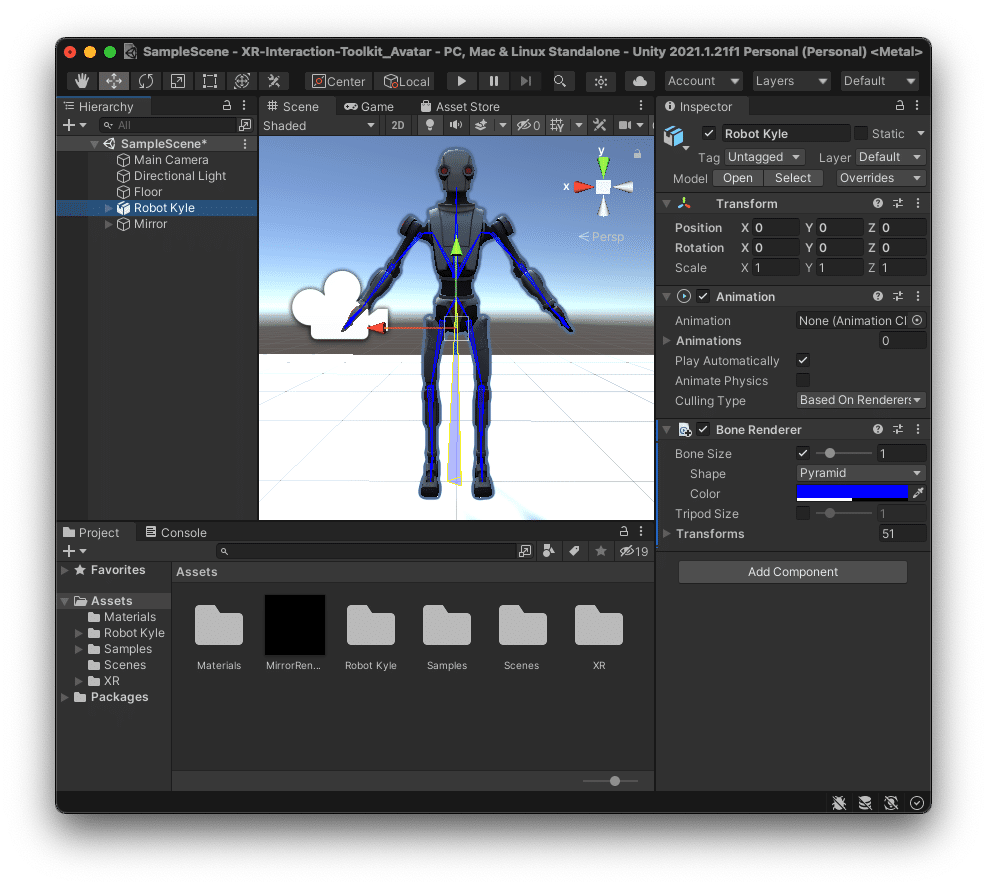The width and height of the screenshot is (987, 887).
Task: Expand the Mirror object in Hierarchy
Action: pyautogui.click(x=109, y=224)
